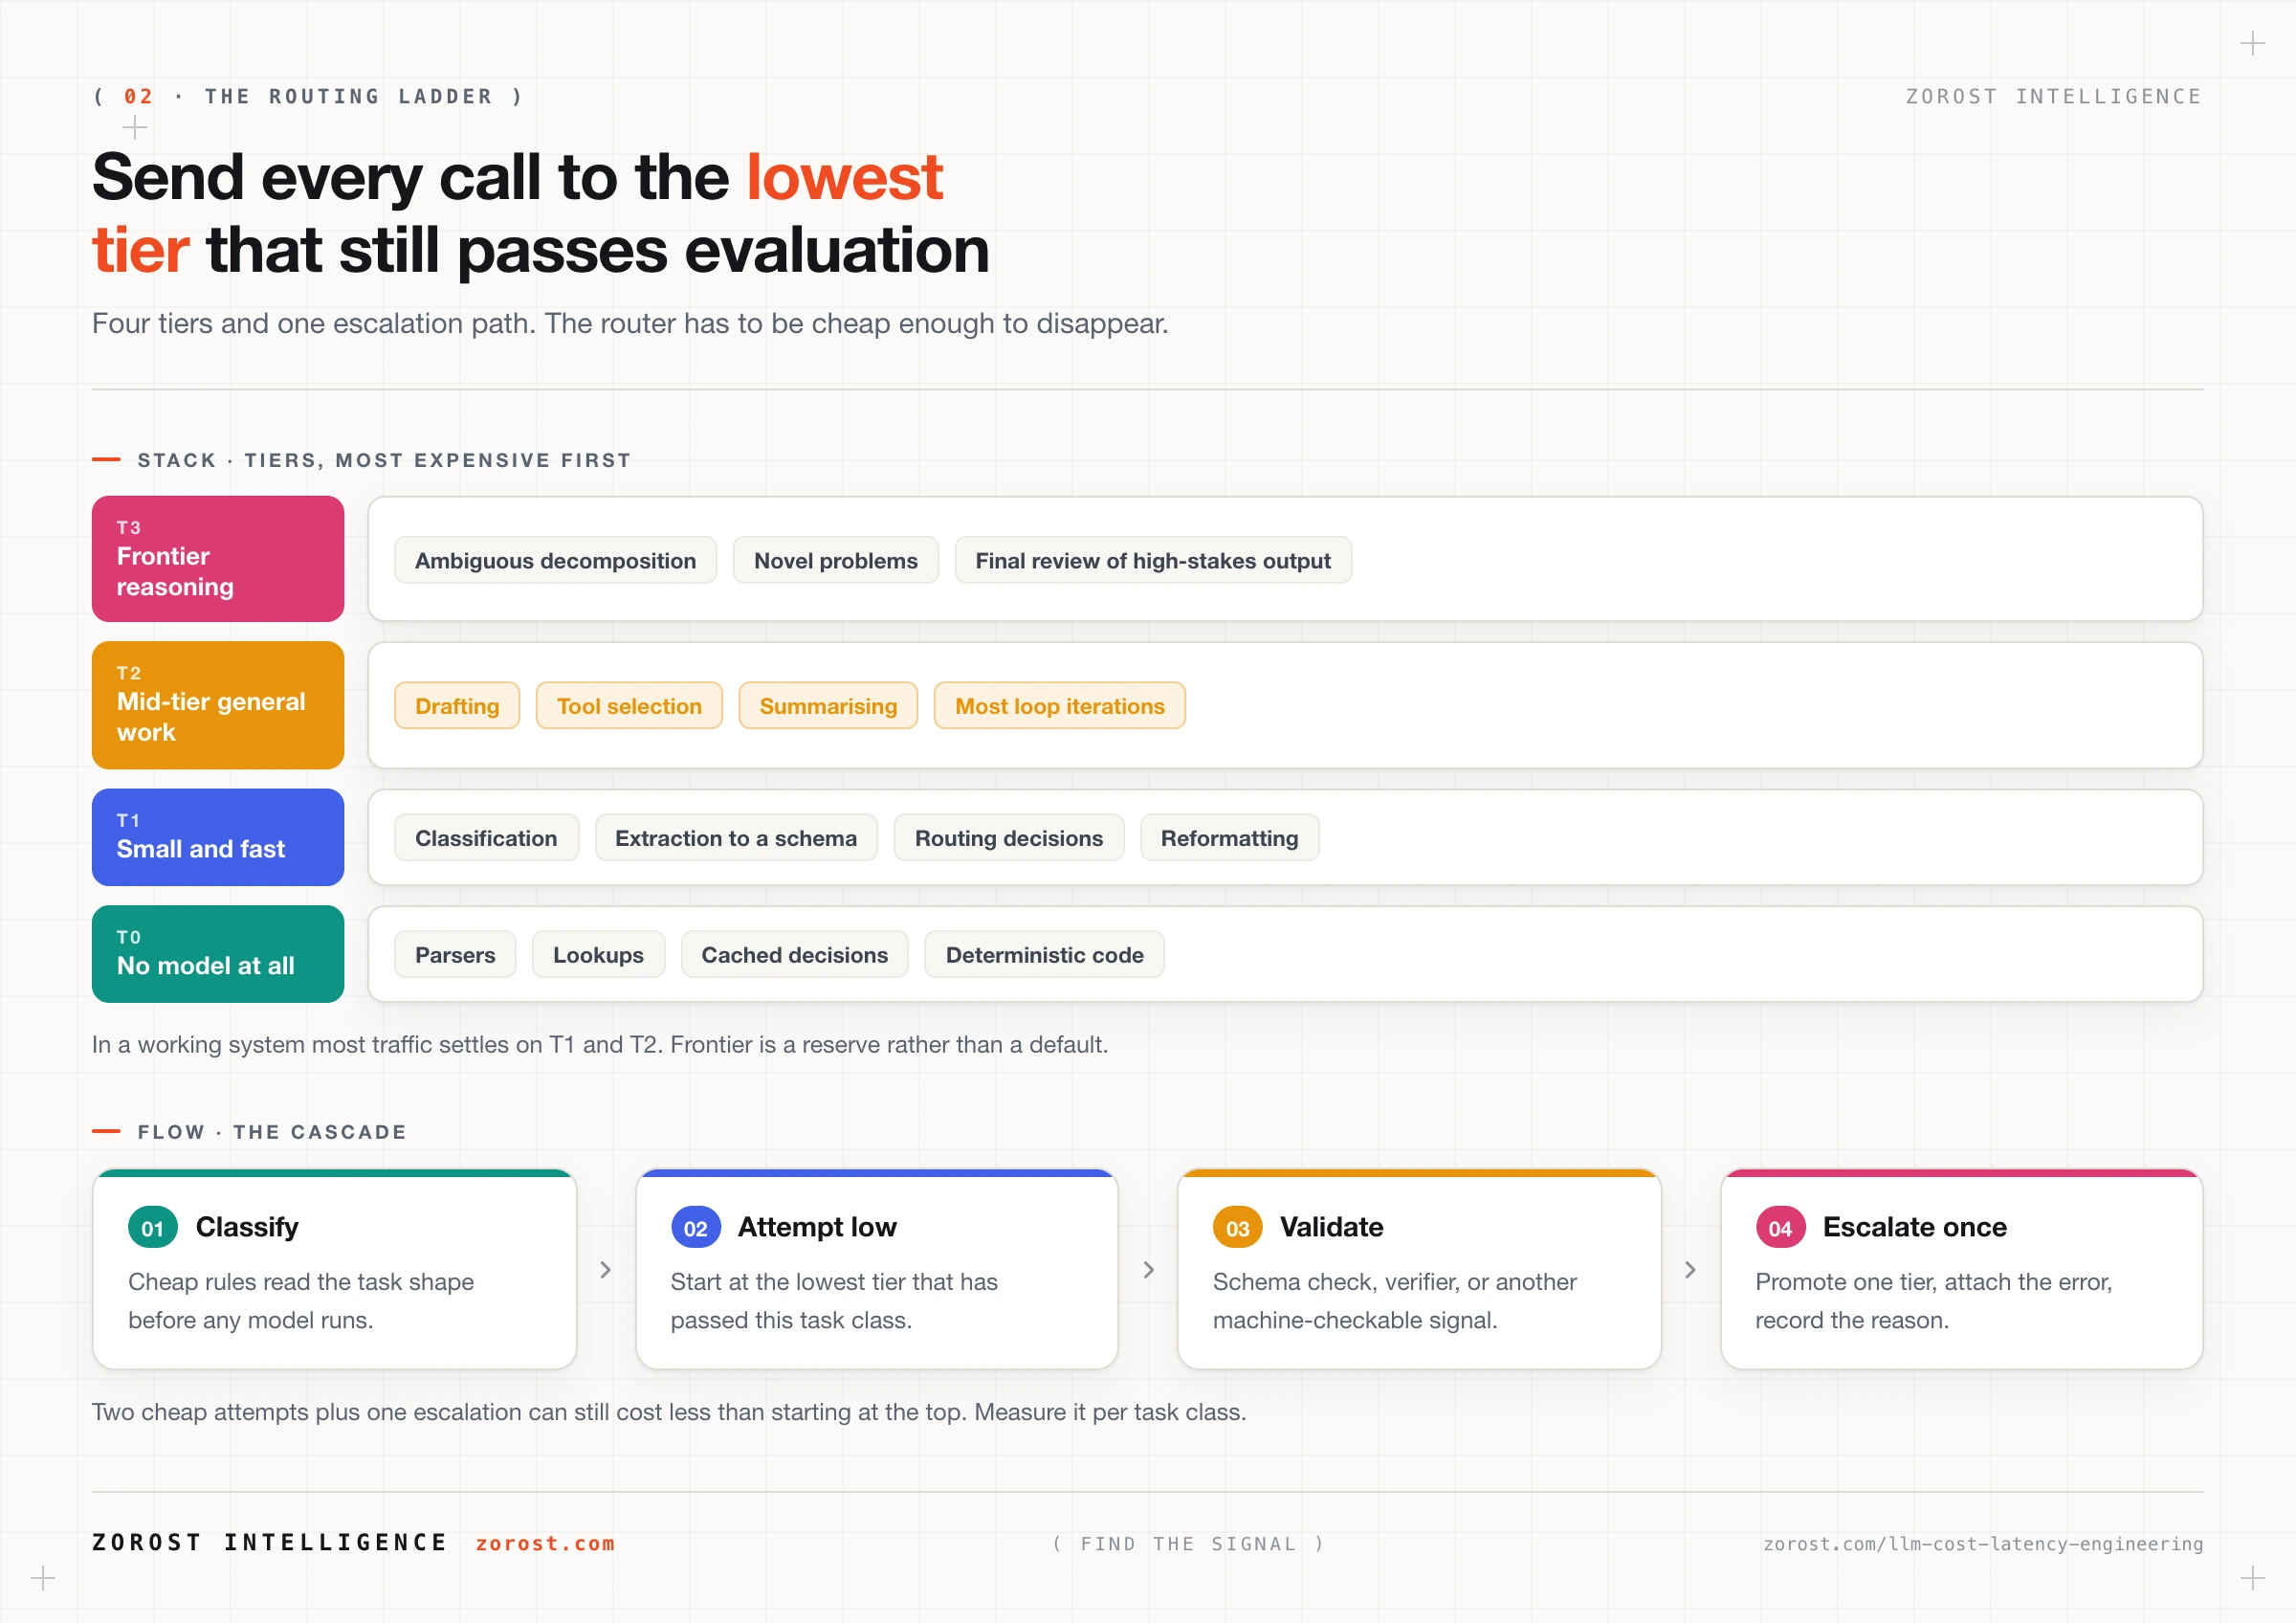Select the T1 Small and fast tier block
2296x1623 pixels.
pos(218,837)
